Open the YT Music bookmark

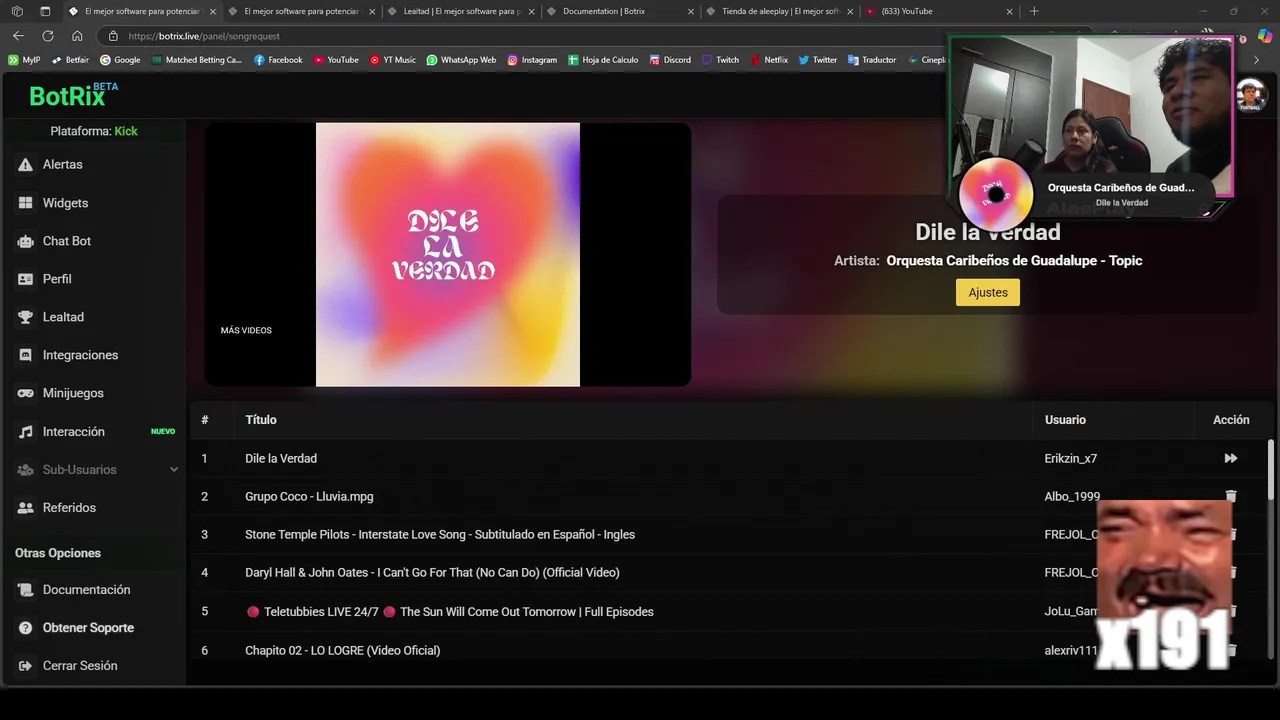click(x=392, y=60)
